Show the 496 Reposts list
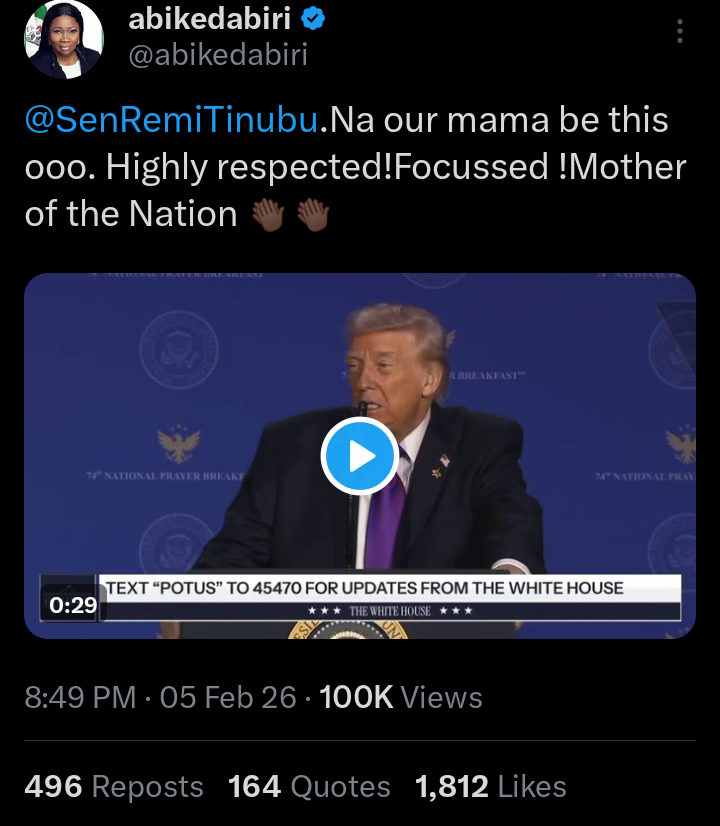 (113, 787)
